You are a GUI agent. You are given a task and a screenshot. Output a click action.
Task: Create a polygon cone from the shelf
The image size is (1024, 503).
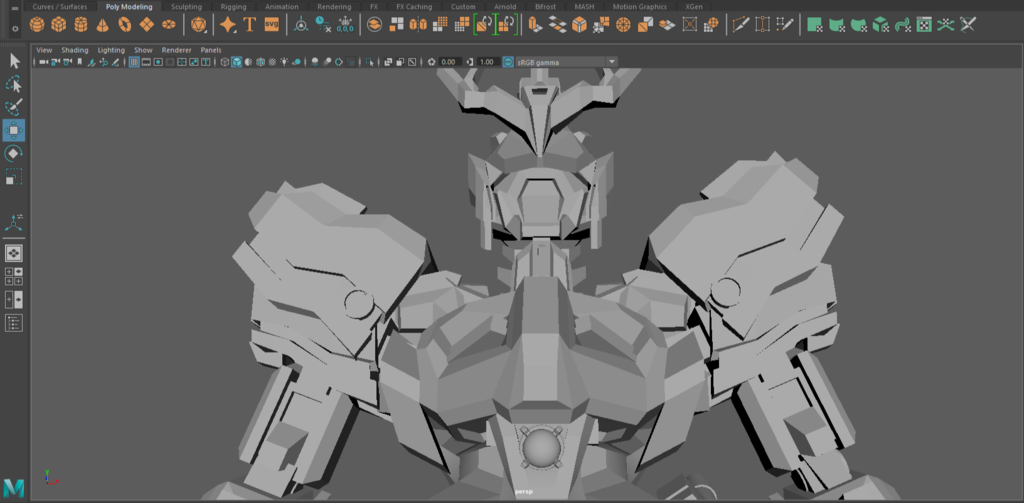coord(103,25)
